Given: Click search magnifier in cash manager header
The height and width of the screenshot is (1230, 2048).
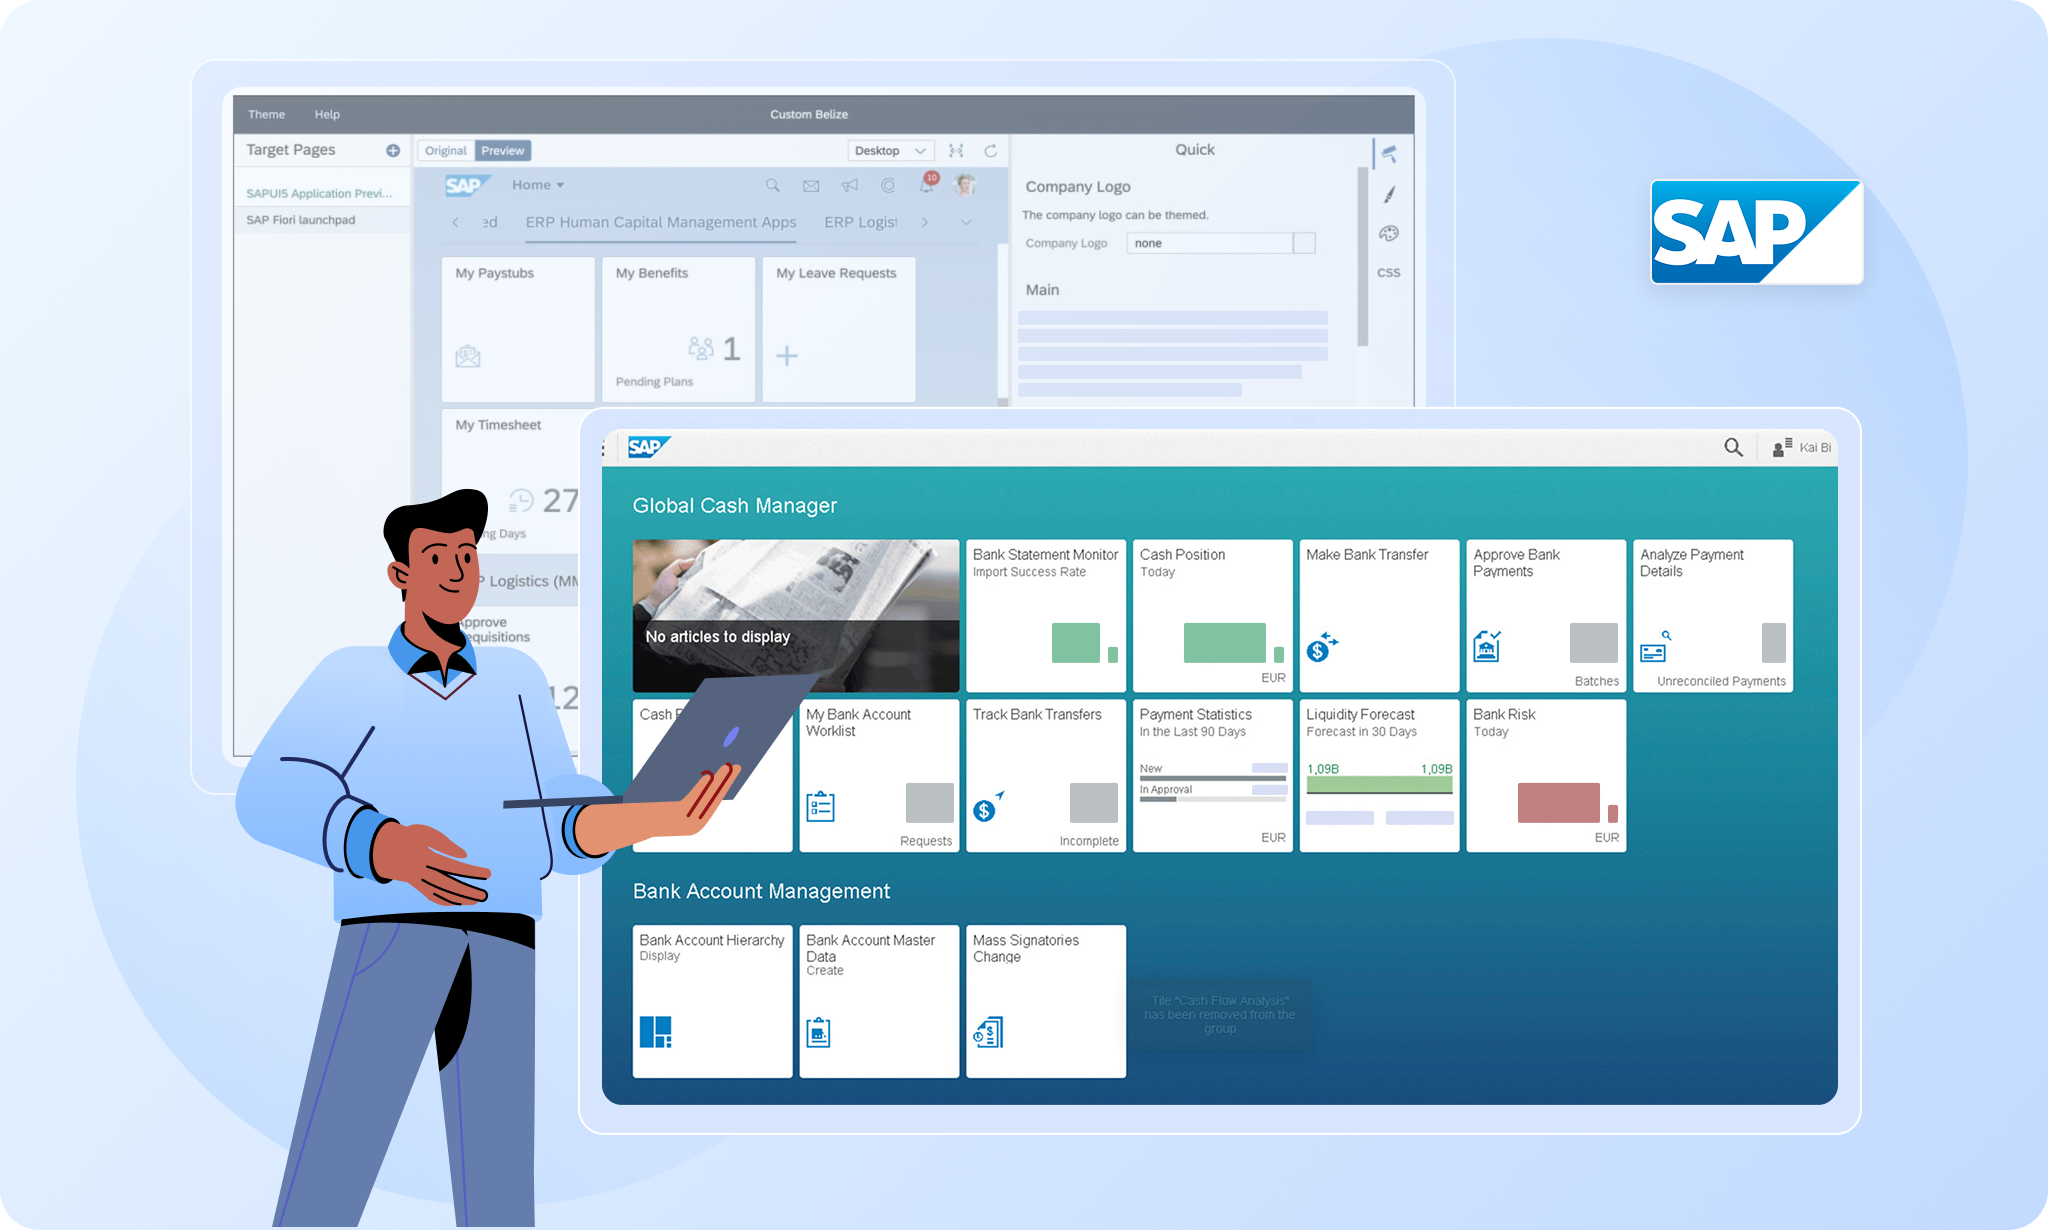Looking at the screenshot, I should pos(1733,447).
